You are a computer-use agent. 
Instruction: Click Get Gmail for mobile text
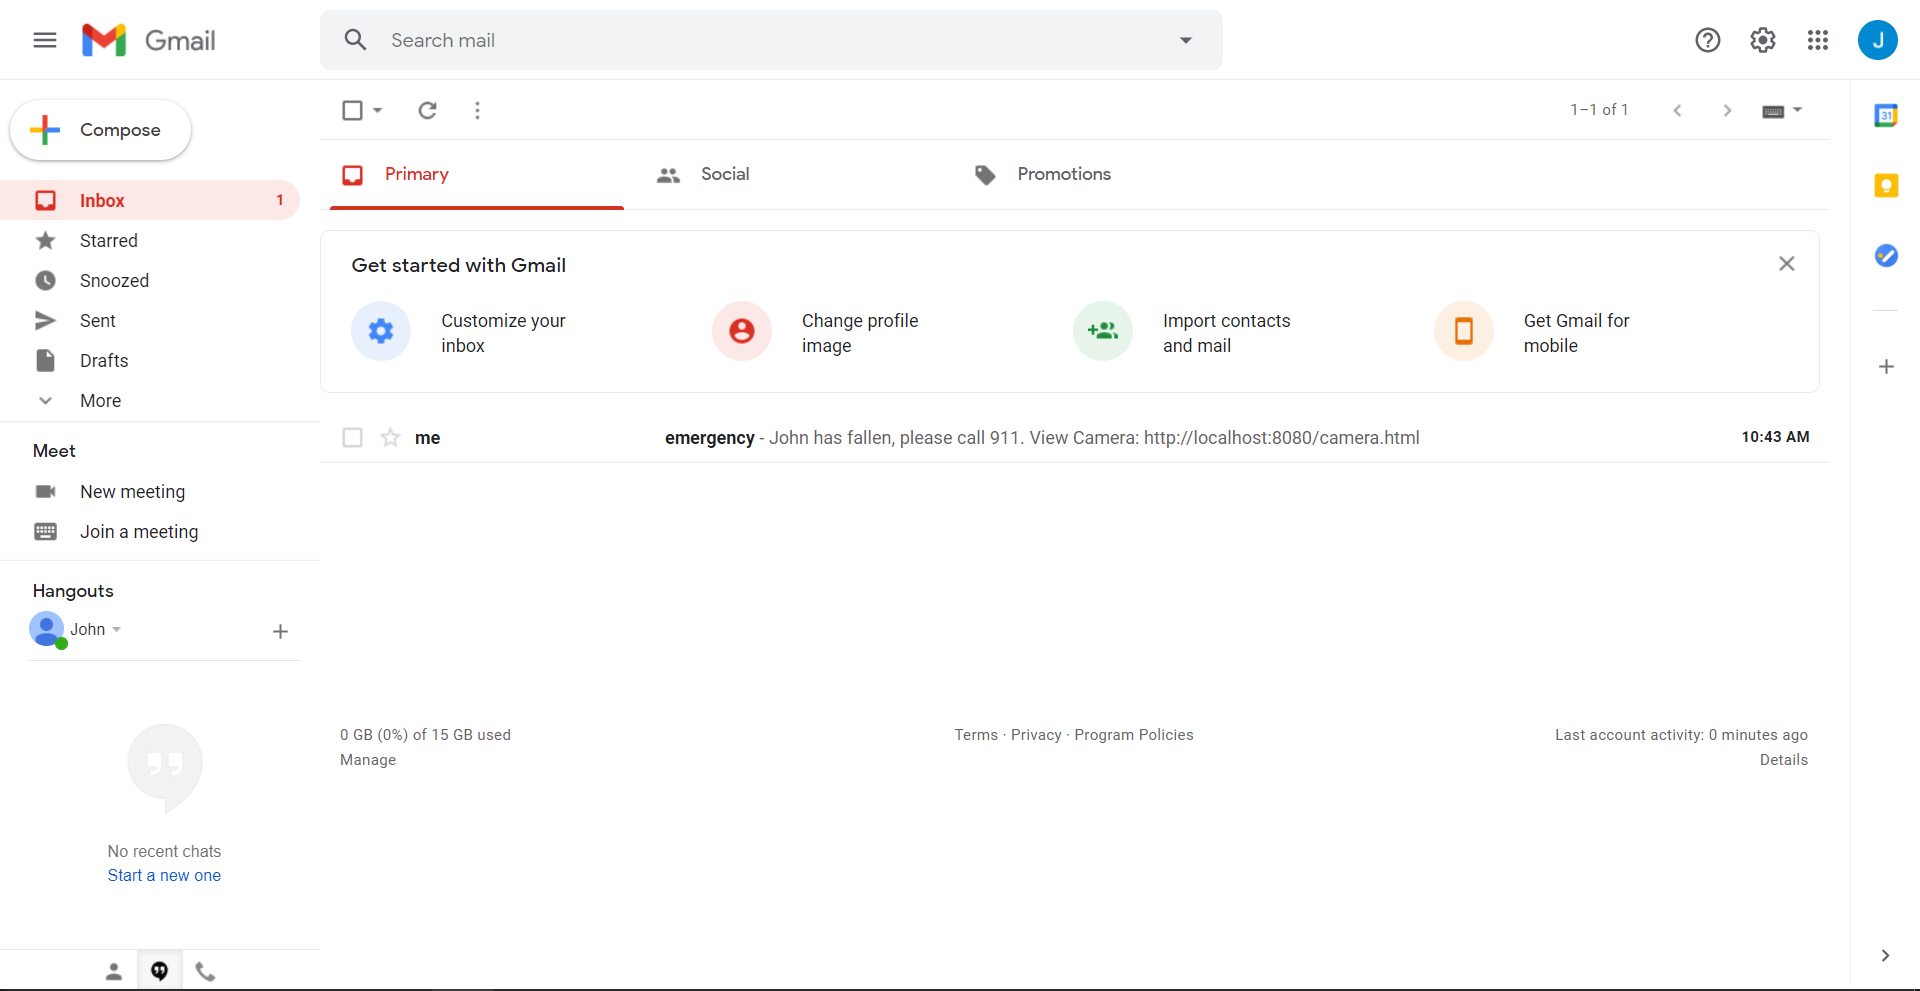point(1576,333)
